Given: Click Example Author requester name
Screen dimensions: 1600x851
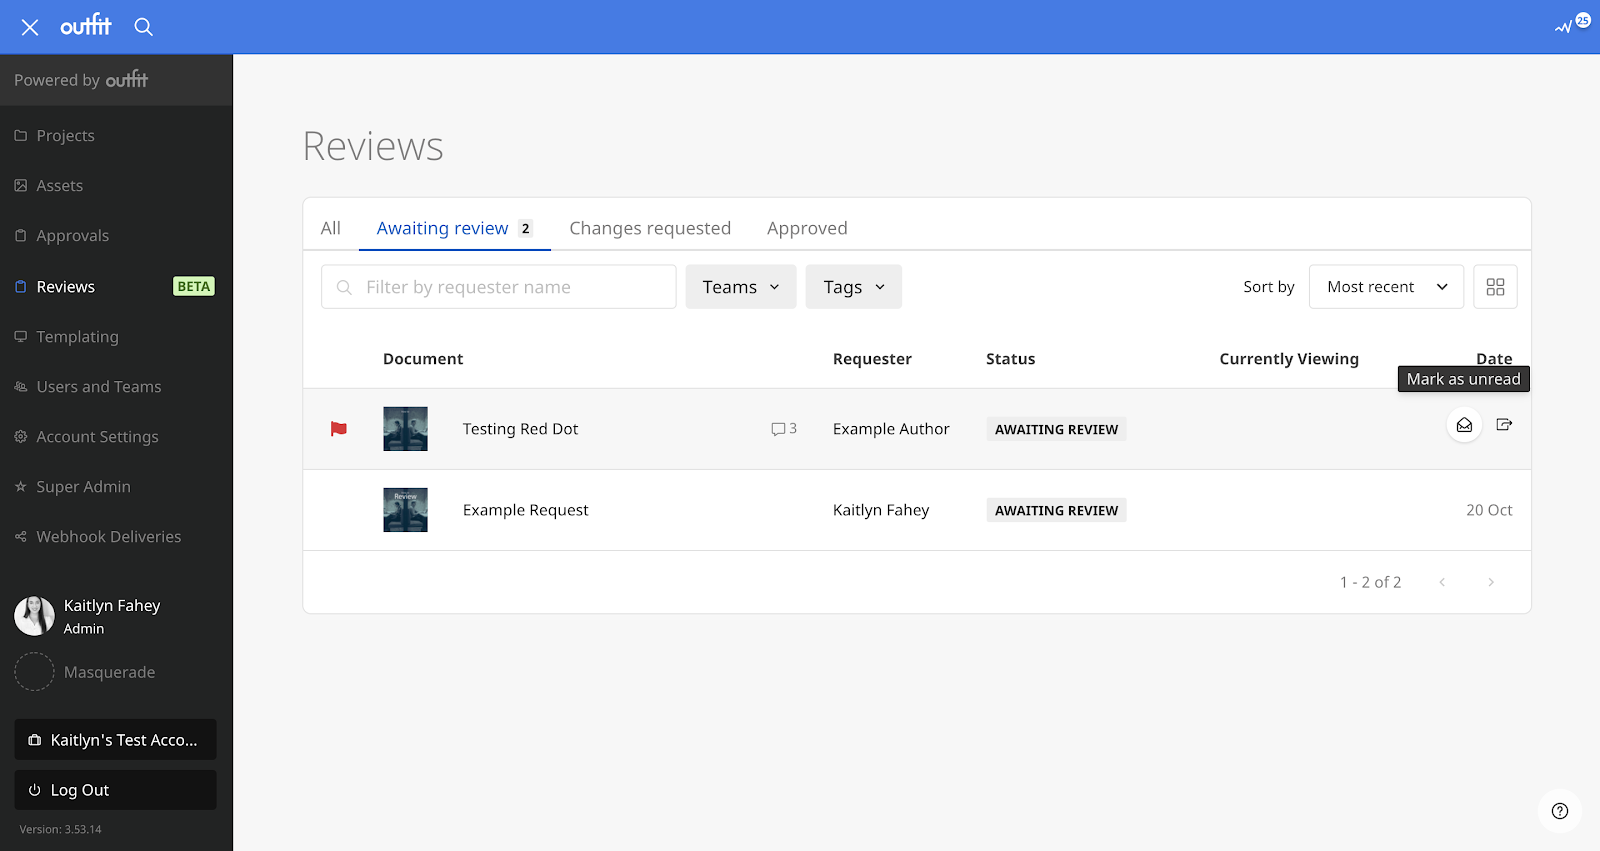Looking at the screenshot, I should point(891,429).
